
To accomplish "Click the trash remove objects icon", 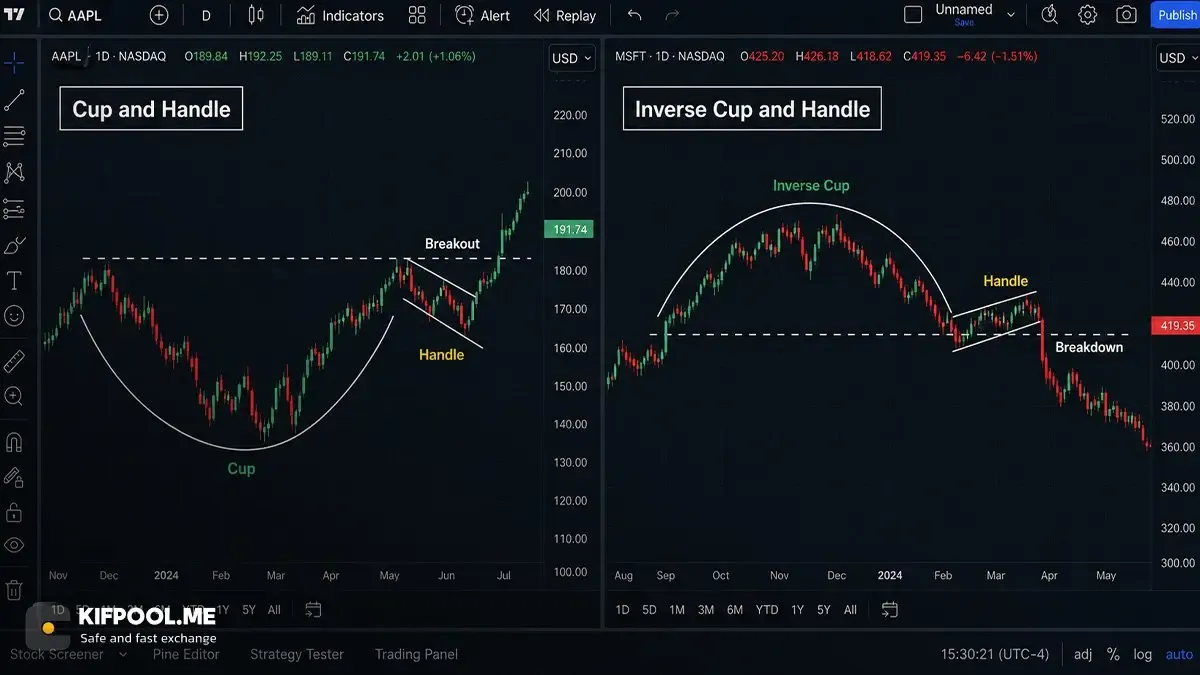I will click(14, 590).
